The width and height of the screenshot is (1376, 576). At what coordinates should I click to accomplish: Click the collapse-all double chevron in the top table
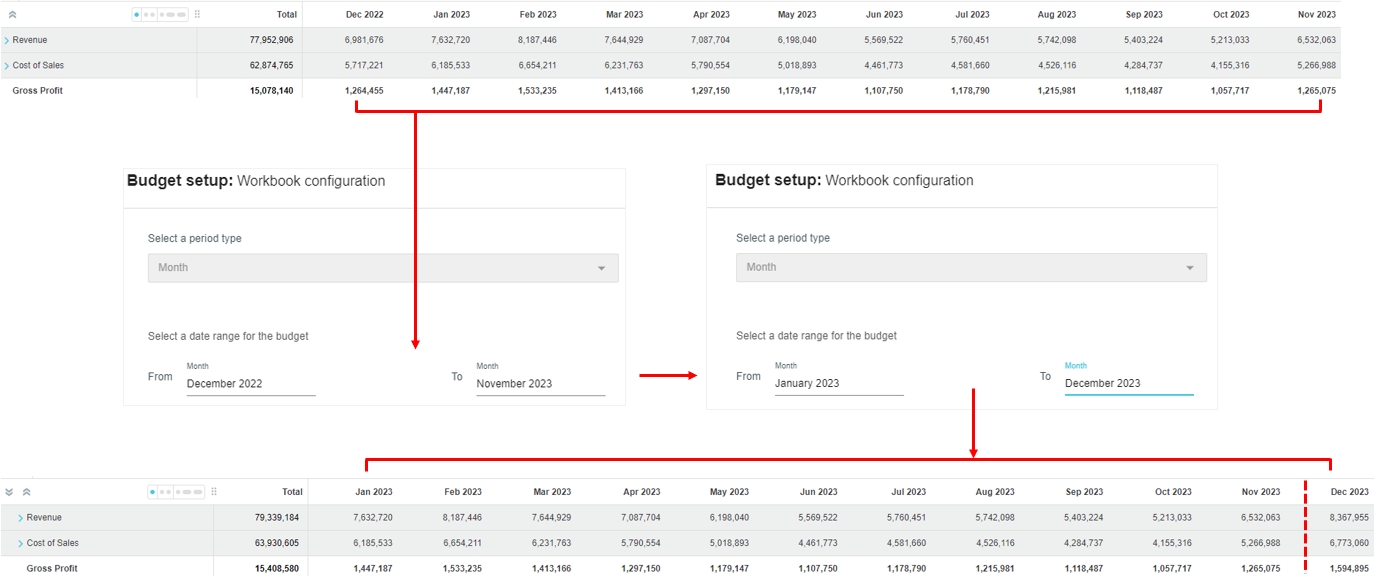(12, 15)
